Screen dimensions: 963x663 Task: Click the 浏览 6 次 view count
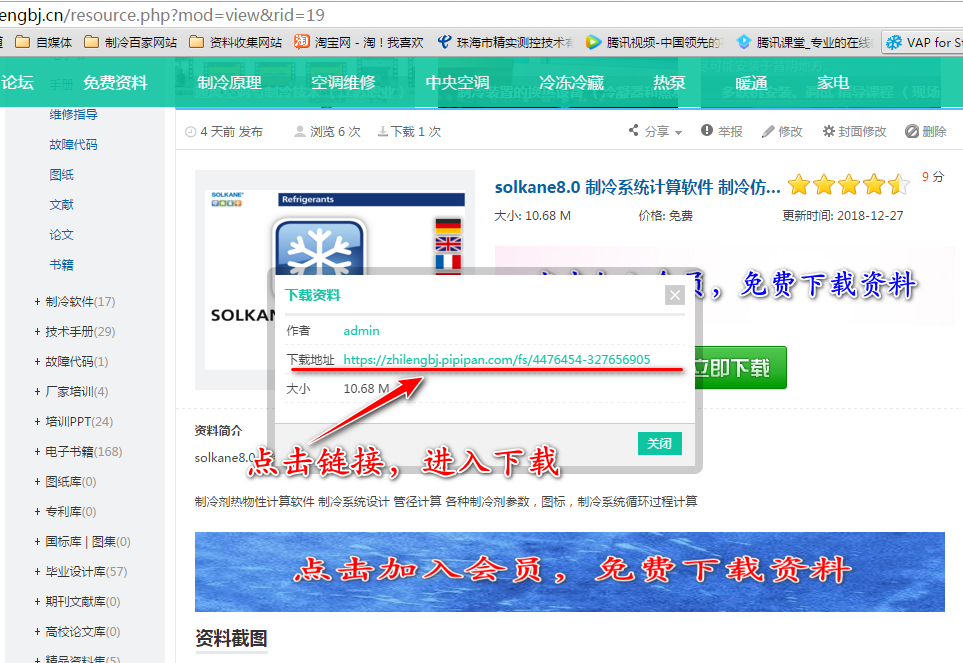[327, 131]
